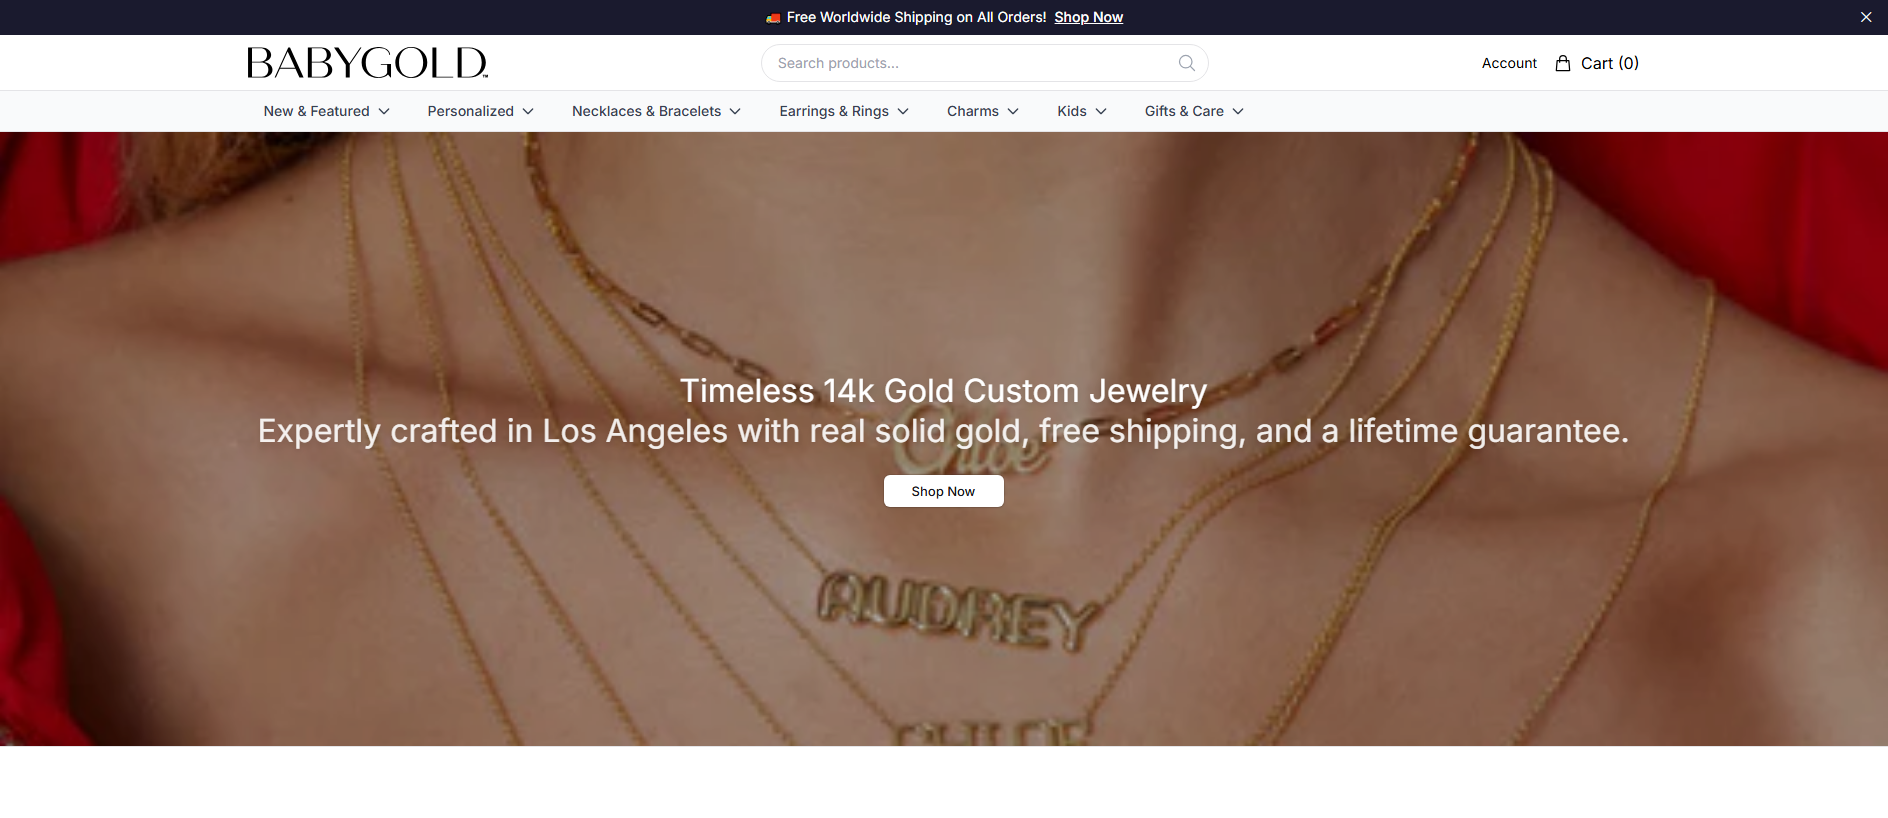Open the Account link
This screenshot has width=1888, height=818.
[x=1509, y=63]
